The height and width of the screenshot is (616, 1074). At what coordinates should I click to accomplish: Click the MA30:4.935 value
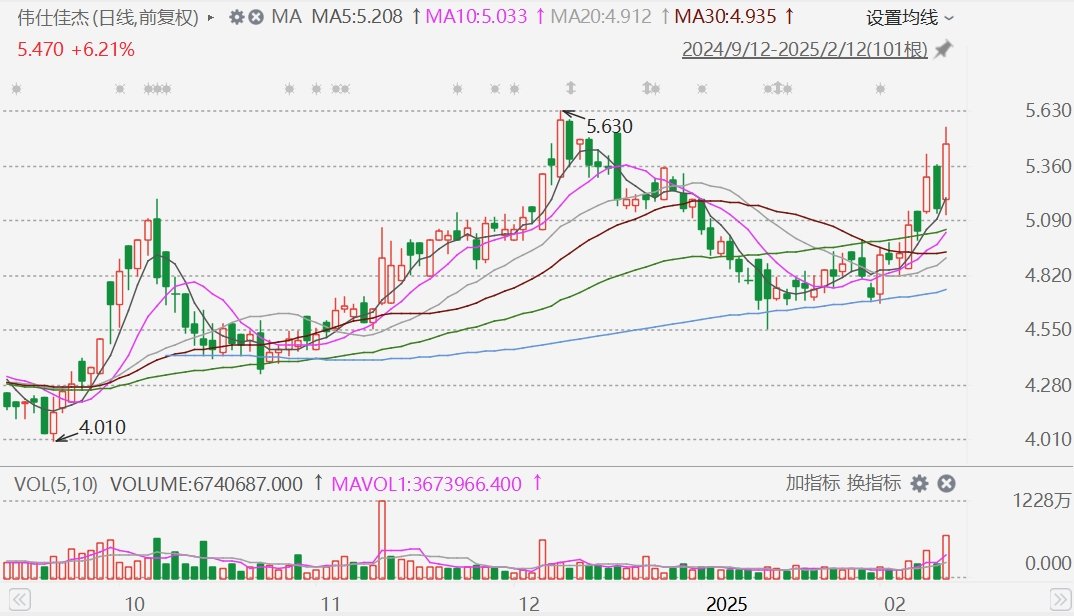point(725,16)
